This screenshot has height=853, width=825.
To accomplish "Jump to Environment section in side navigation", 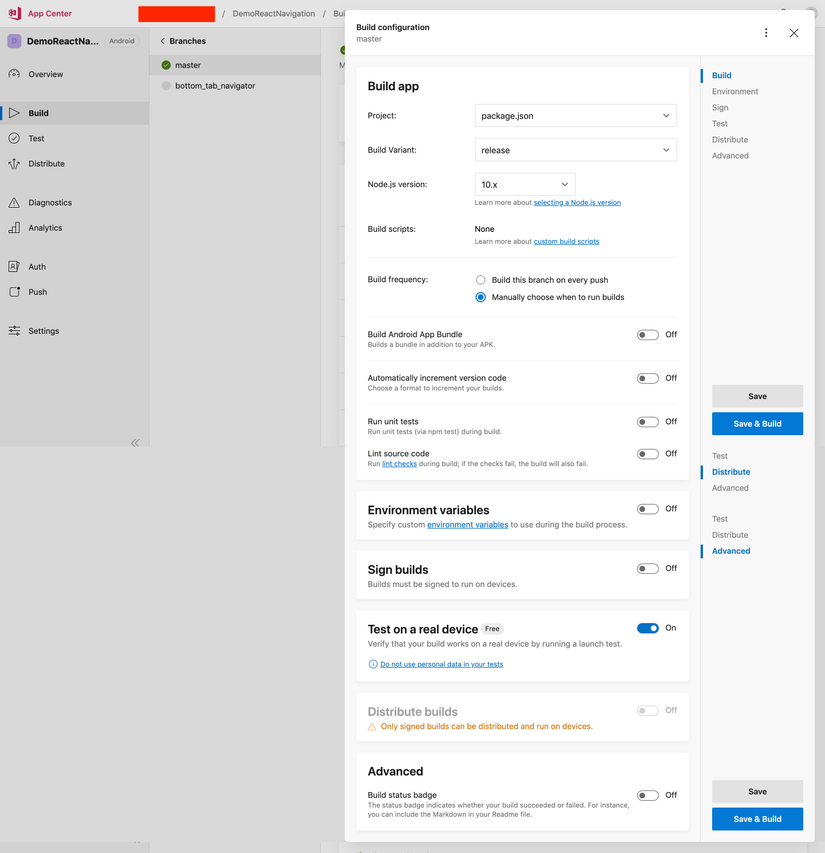I will 735,91.
